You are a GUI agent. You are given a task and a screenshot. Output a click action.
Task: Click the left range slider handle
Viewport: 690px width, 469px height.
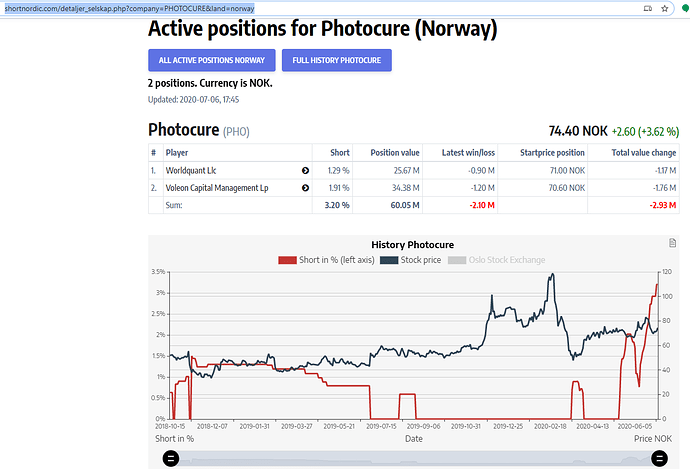pos(171,458)
